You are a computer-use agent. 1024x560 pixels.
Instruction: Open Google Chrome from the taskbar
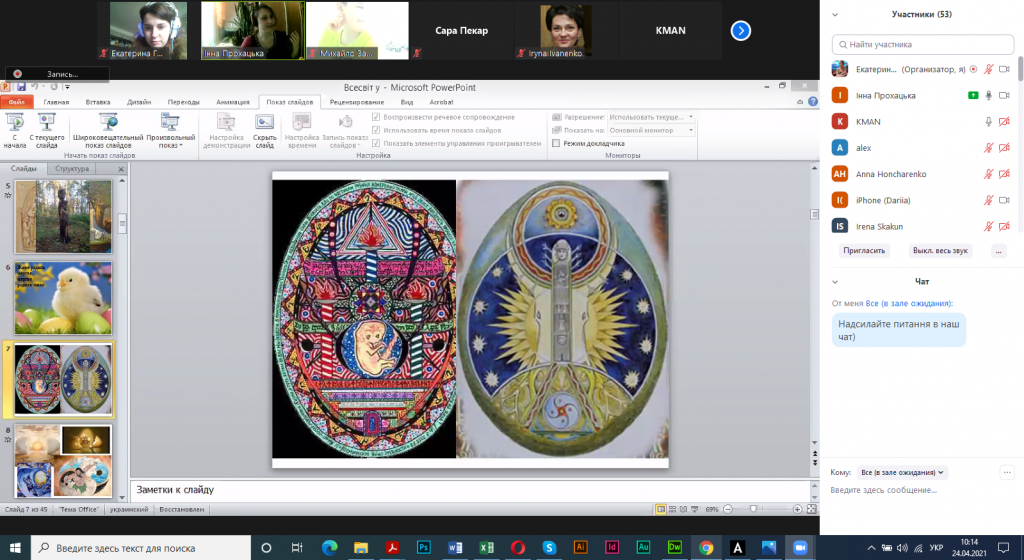pos(706,548)
